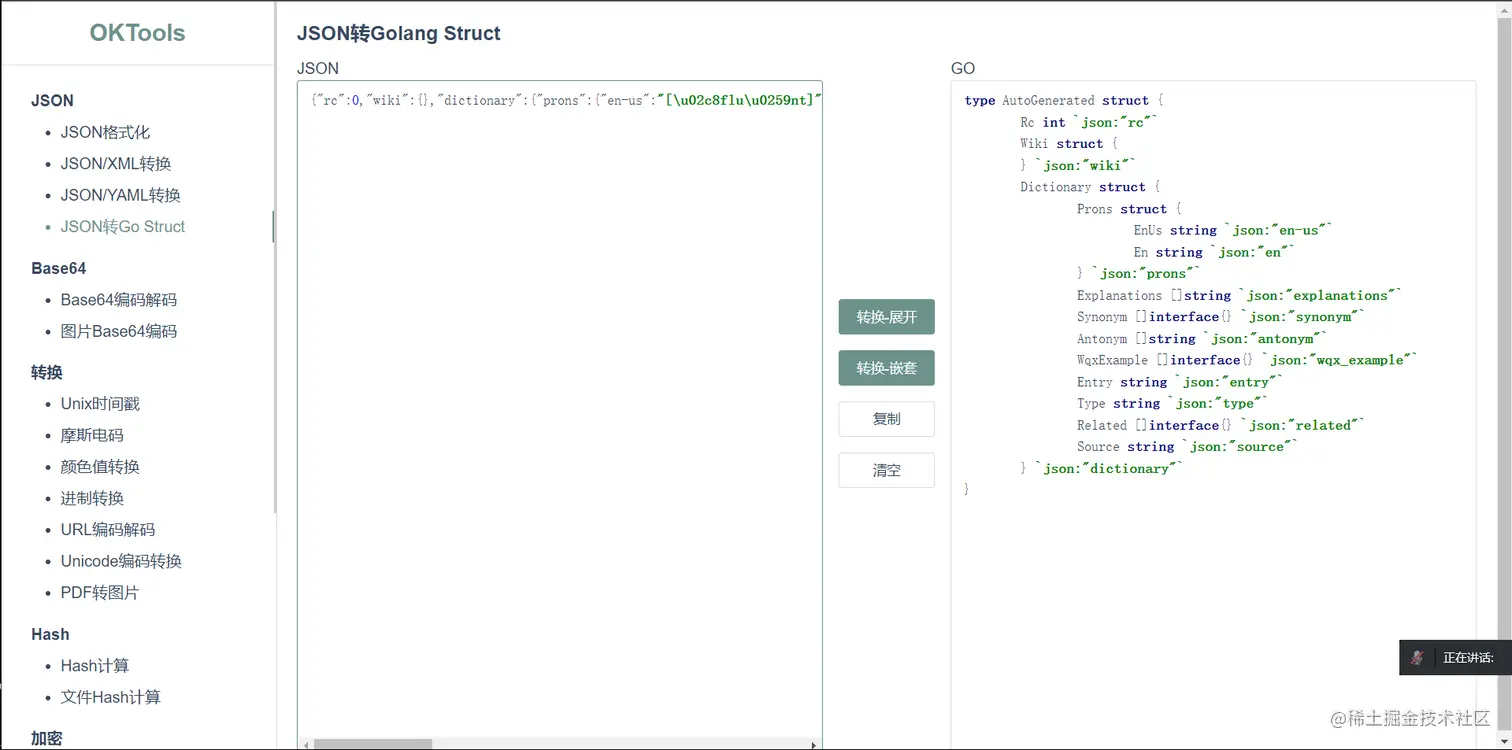
Task: Select 进制转换 in the sidebar
Action: (92, 498)
